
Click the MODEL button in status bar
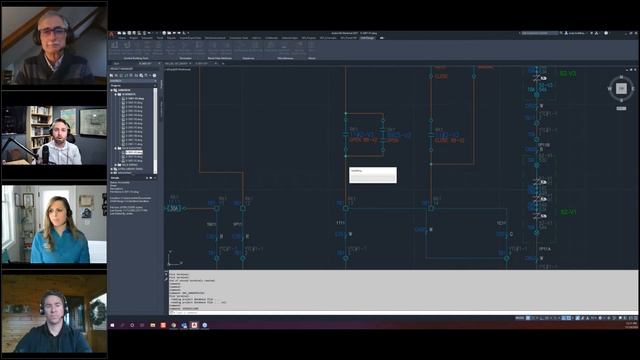point(519,318)
